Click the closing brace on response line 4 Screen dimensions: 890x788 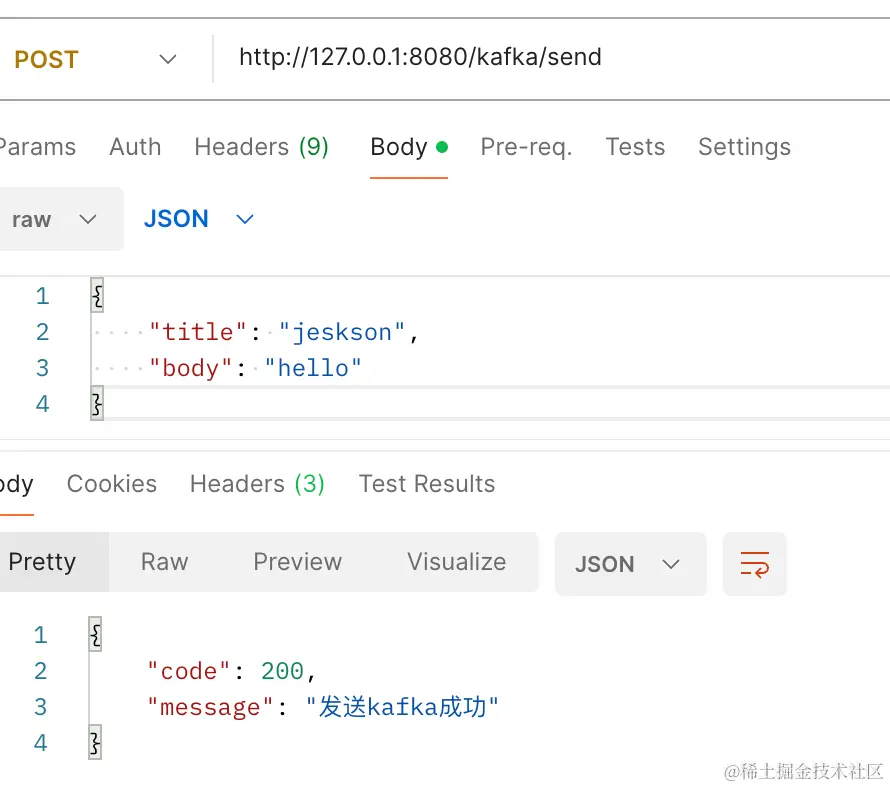click(x=95, y=743)
